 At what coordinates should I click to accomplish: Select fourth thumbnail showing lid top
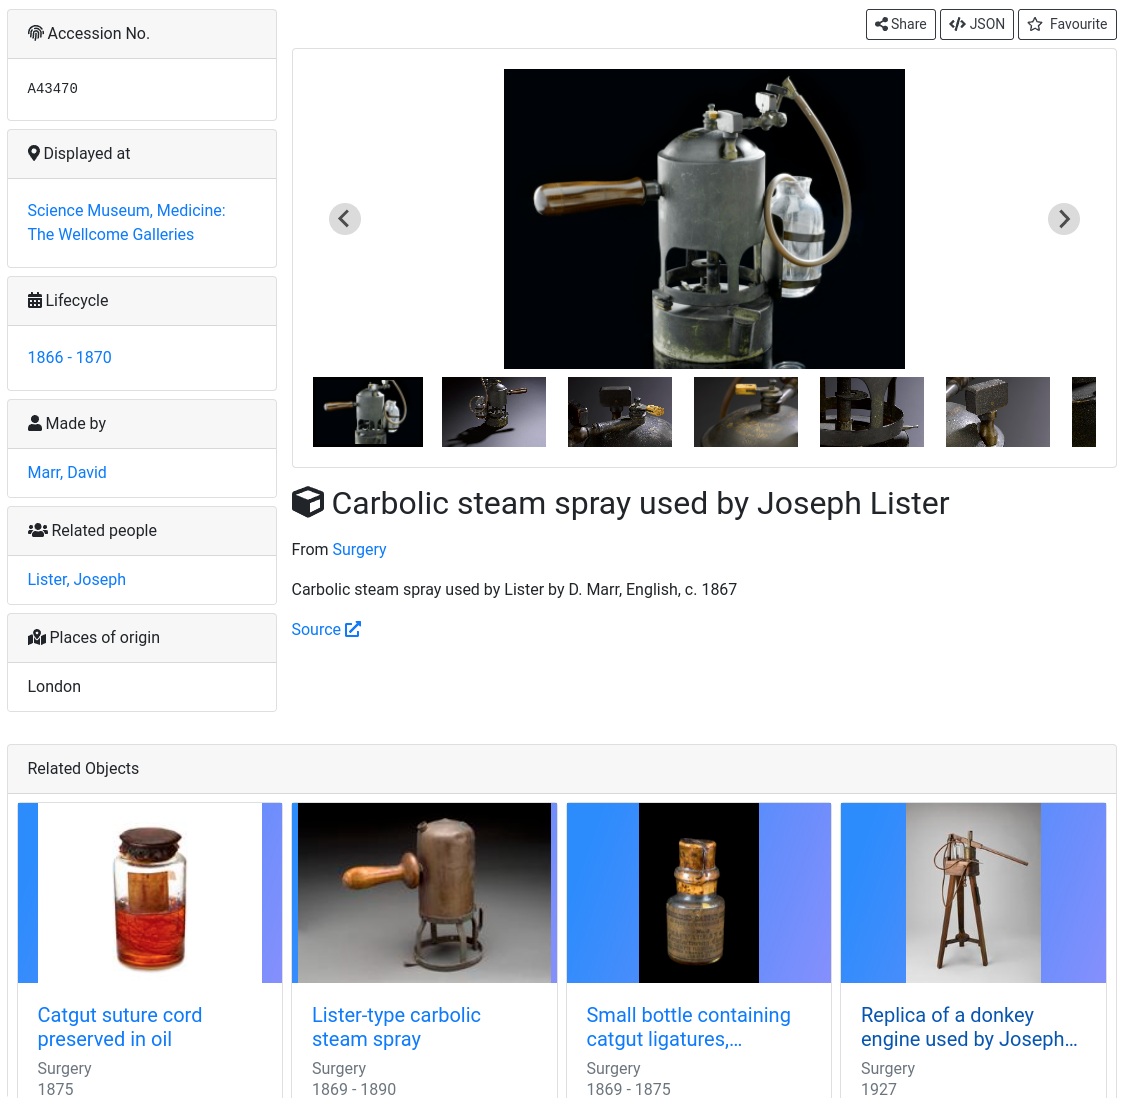pyautogui.click(x=746, y=412)
